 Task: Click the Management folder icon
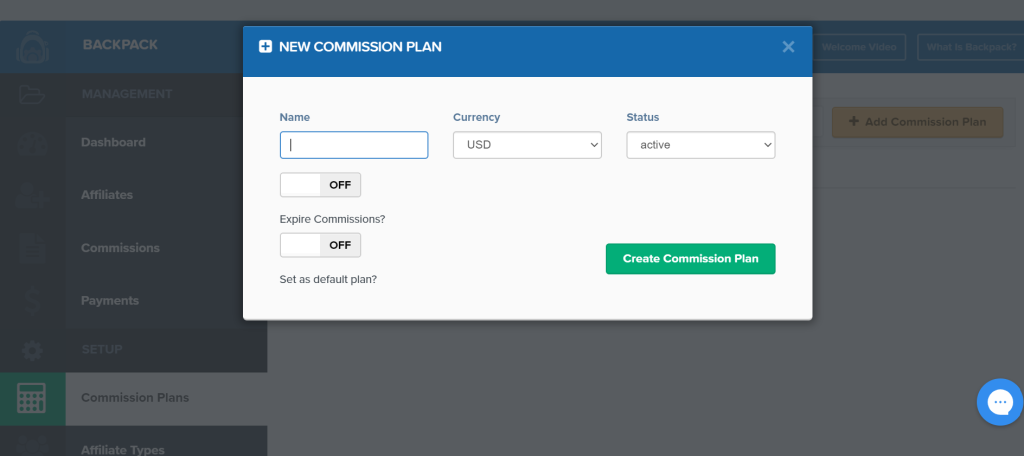click(x=32, y=94)
